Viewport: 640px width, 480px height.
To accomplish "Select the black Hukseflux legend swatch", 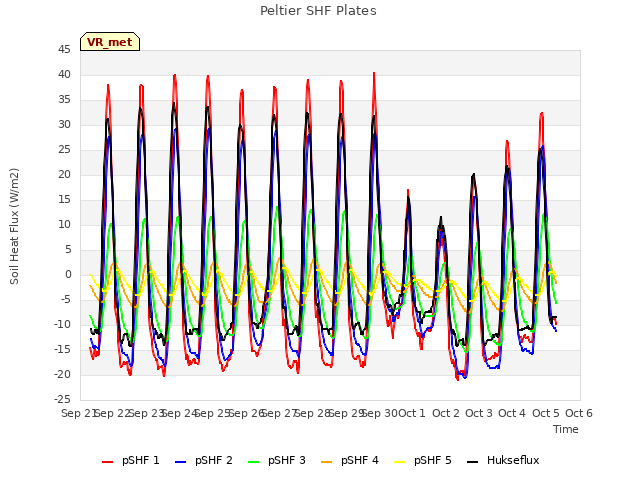I will 473,462.
